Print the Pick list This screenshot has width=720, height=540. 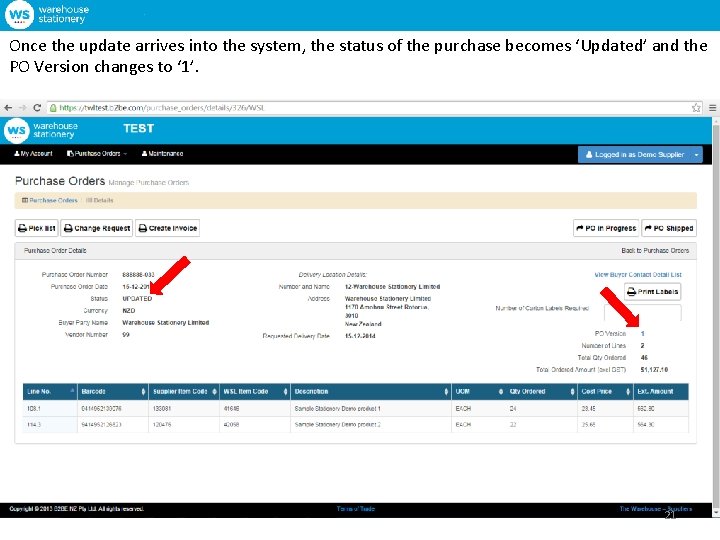tap(37, 228)
